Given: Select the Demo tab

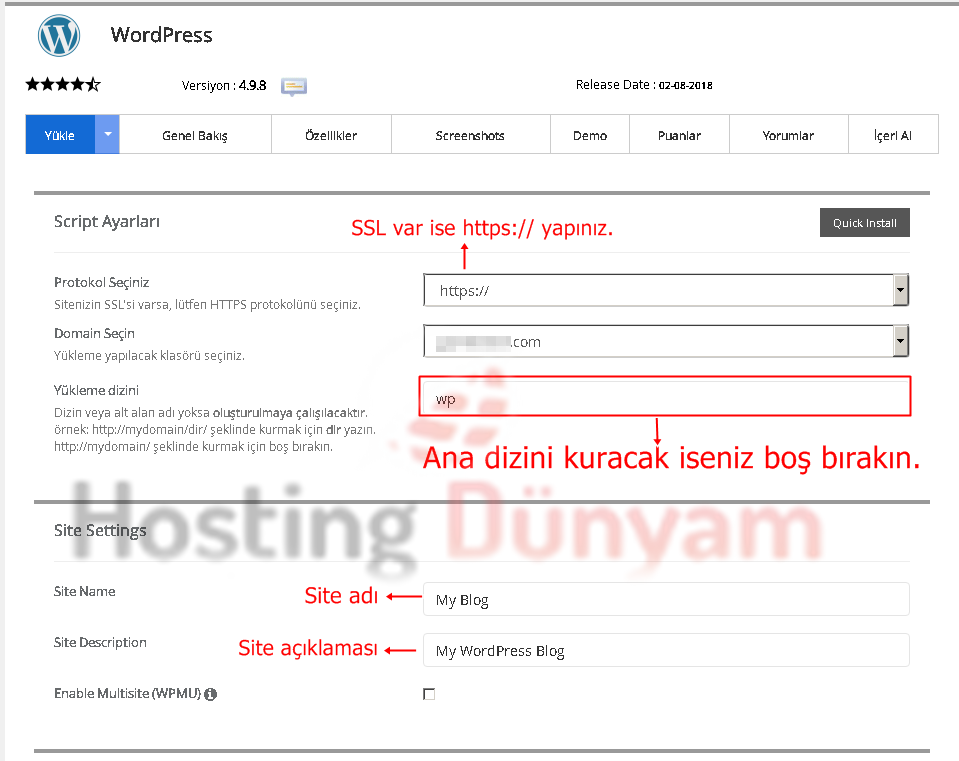Looking at the screenshot, I should (x=590, y=135).
